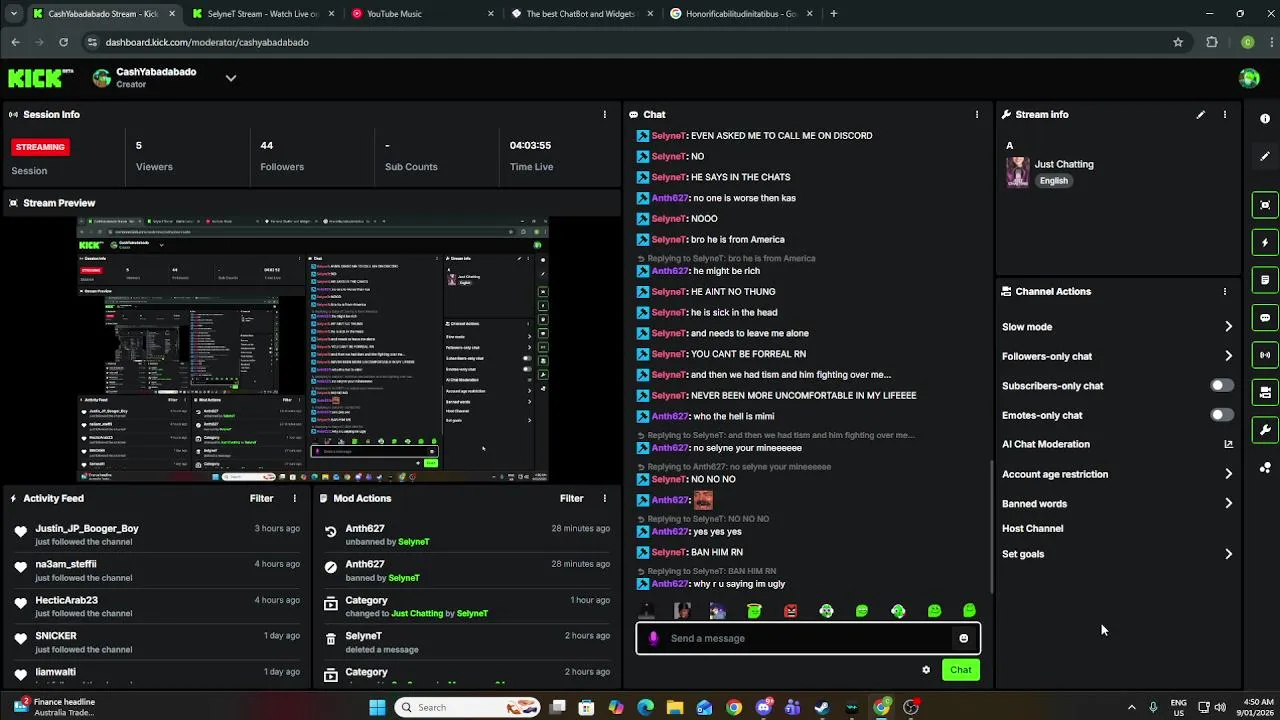This screenshot has height=720, width=1280.
Task: Expand Banned words
Action: tap(1228, 504)
